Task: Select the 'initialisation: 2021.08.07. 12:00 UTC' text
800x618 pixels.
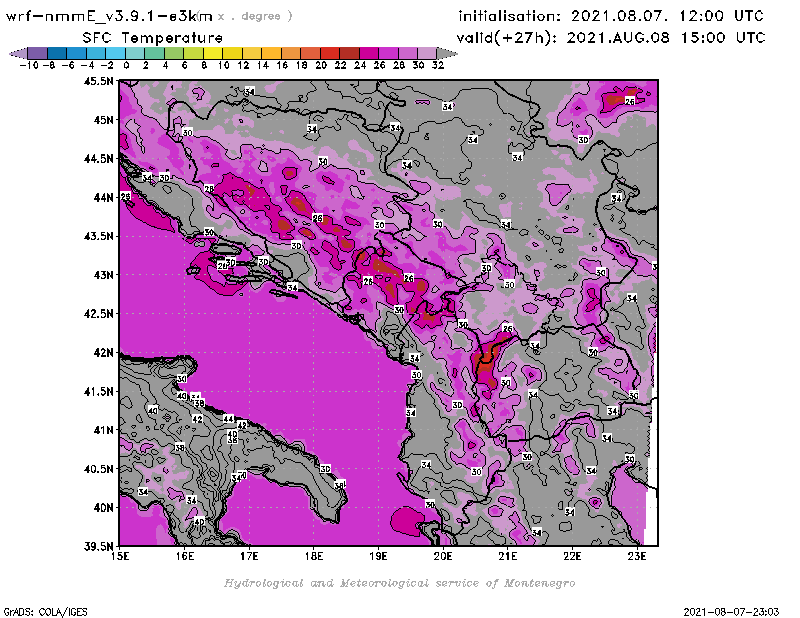Action: point(611,16)
